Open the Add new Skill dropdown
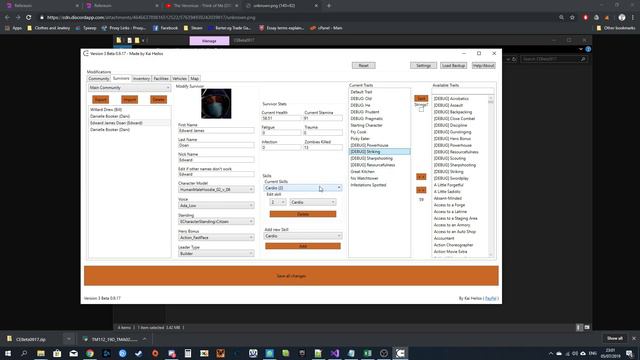Screen dimensions: 640x360 [303, 236]
